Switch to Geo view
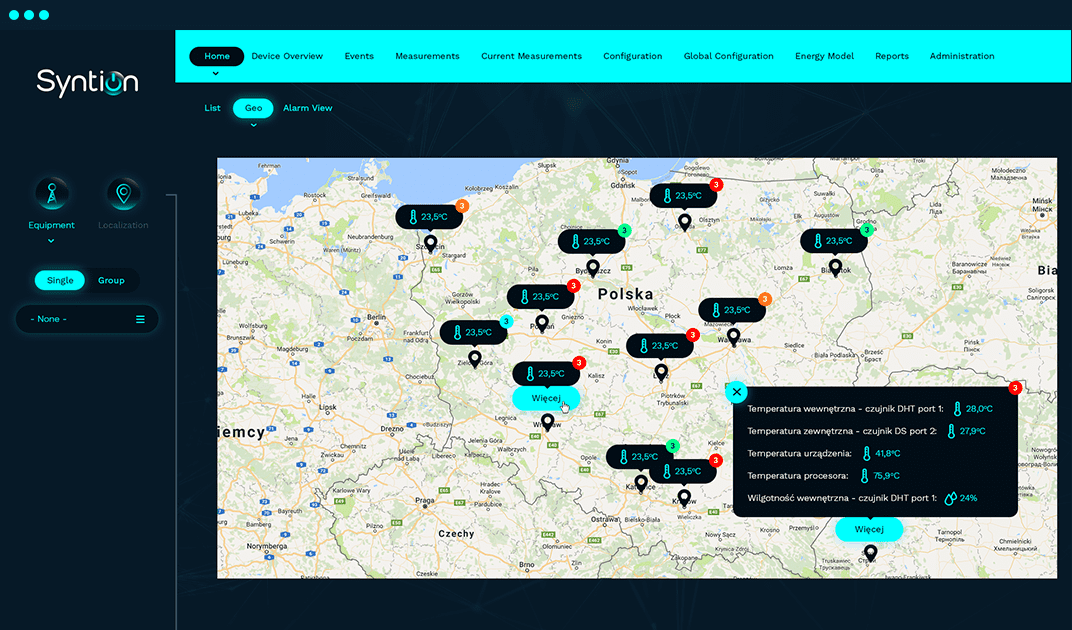The image size is (1072, 630). tap(253, 108)
